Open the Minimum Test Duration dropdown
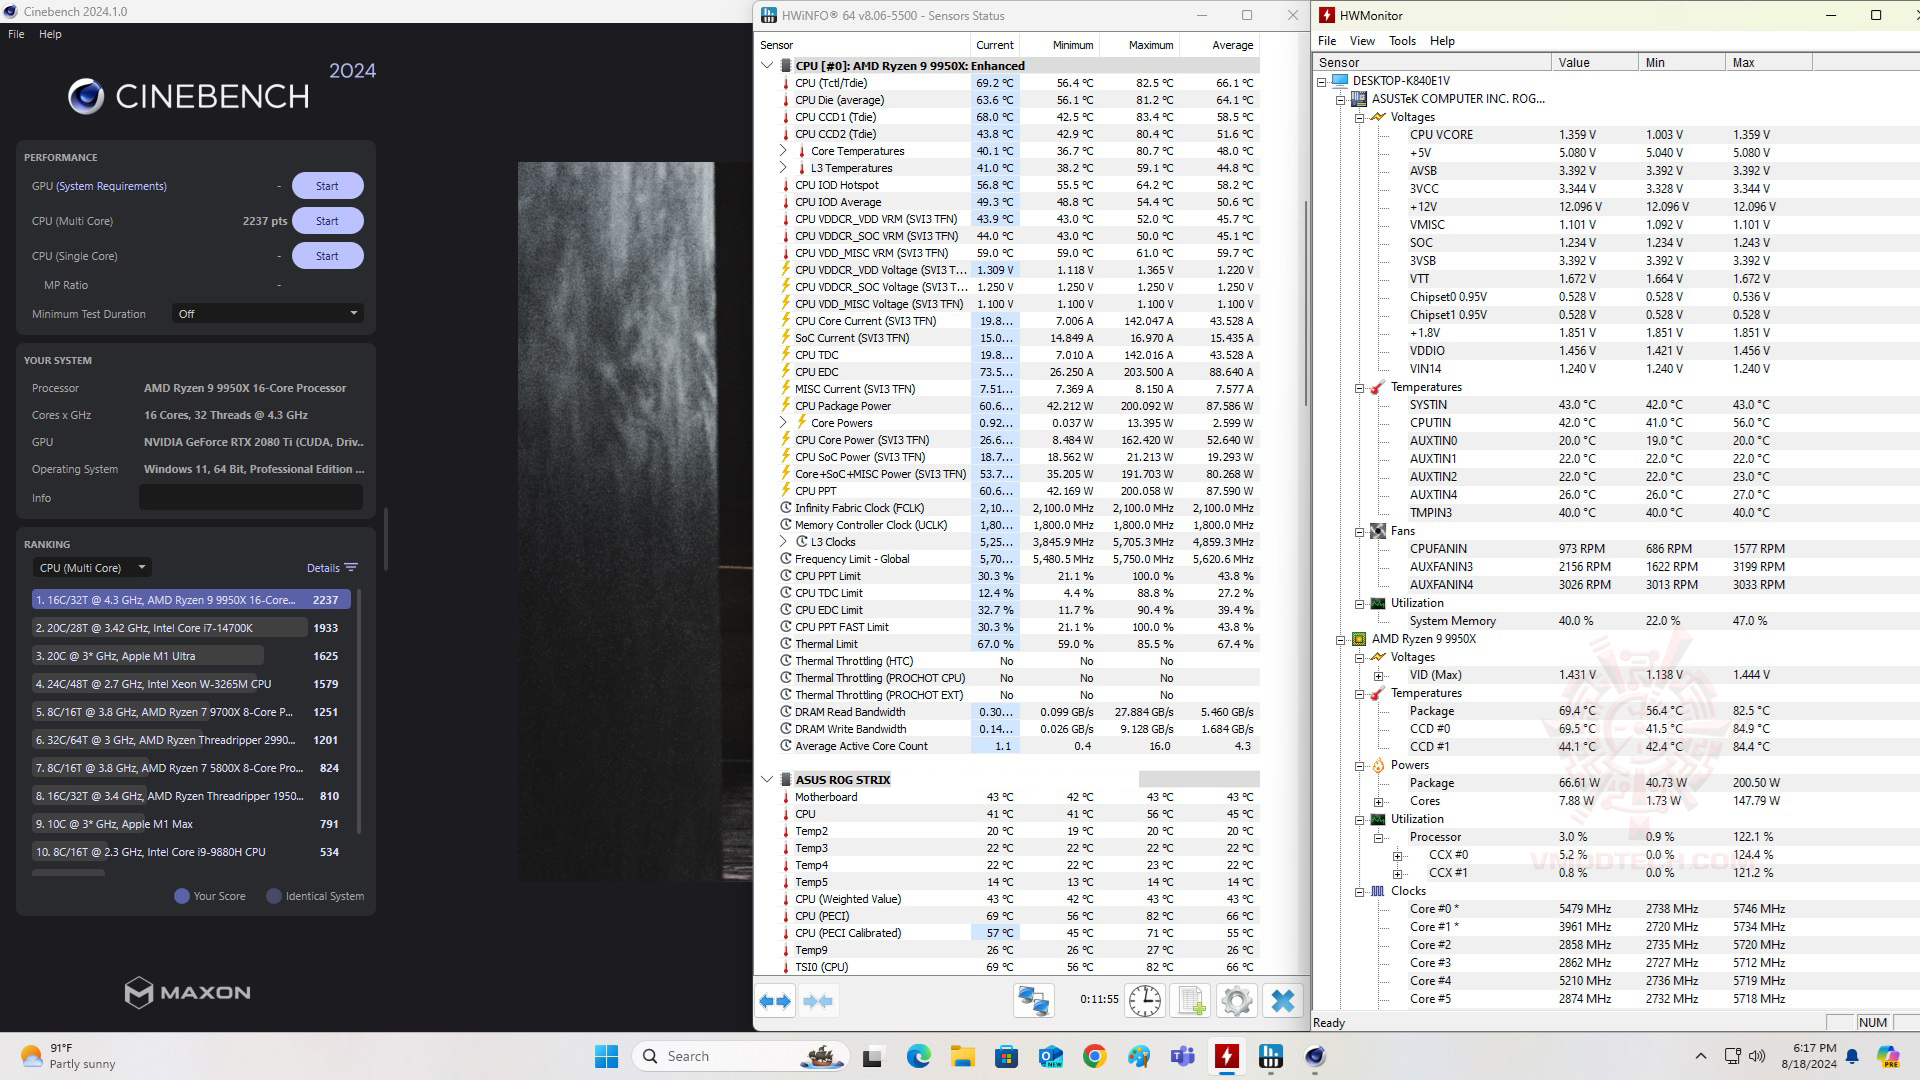The image size is (1920, 1080). coord(267,314)
